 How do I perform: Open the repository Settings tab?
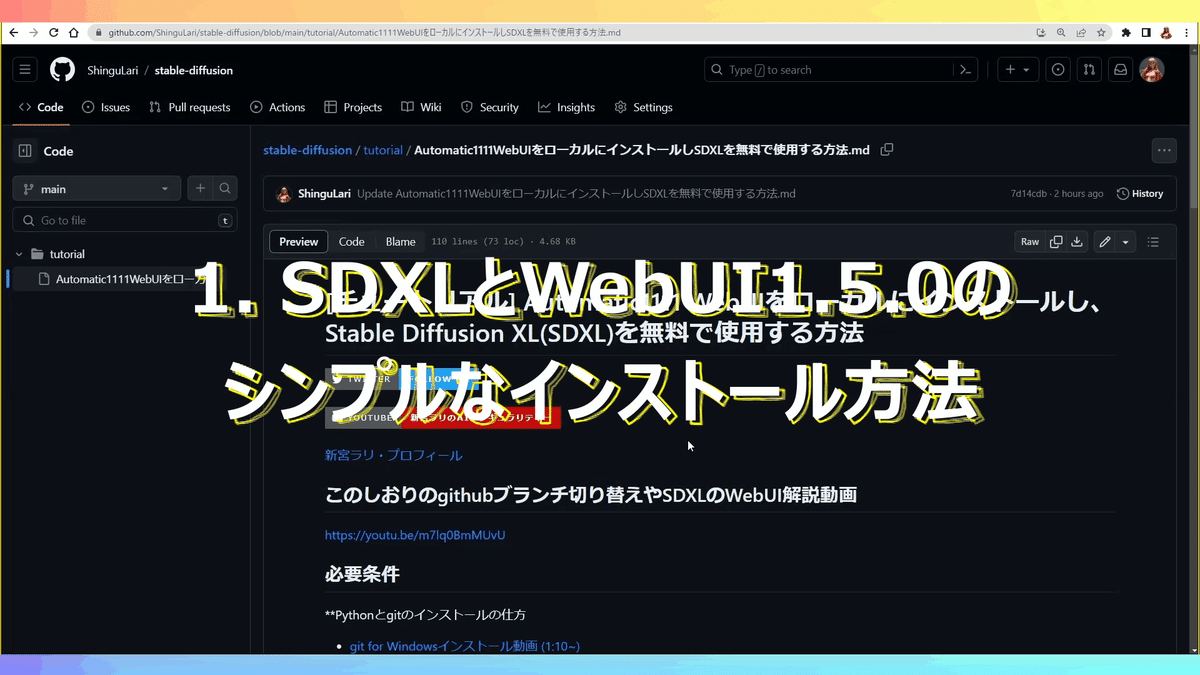(643, 107)
